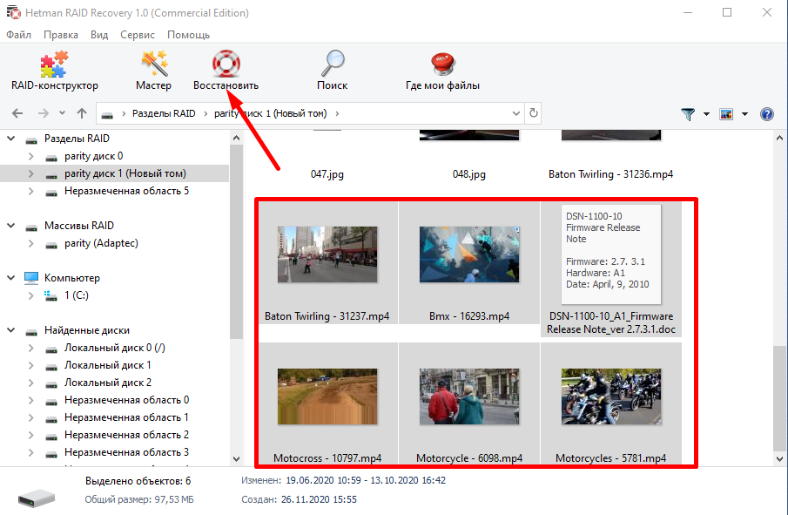788x515 pixels.
Task: Open the filter funnel icon
Action: click(688, 115)
